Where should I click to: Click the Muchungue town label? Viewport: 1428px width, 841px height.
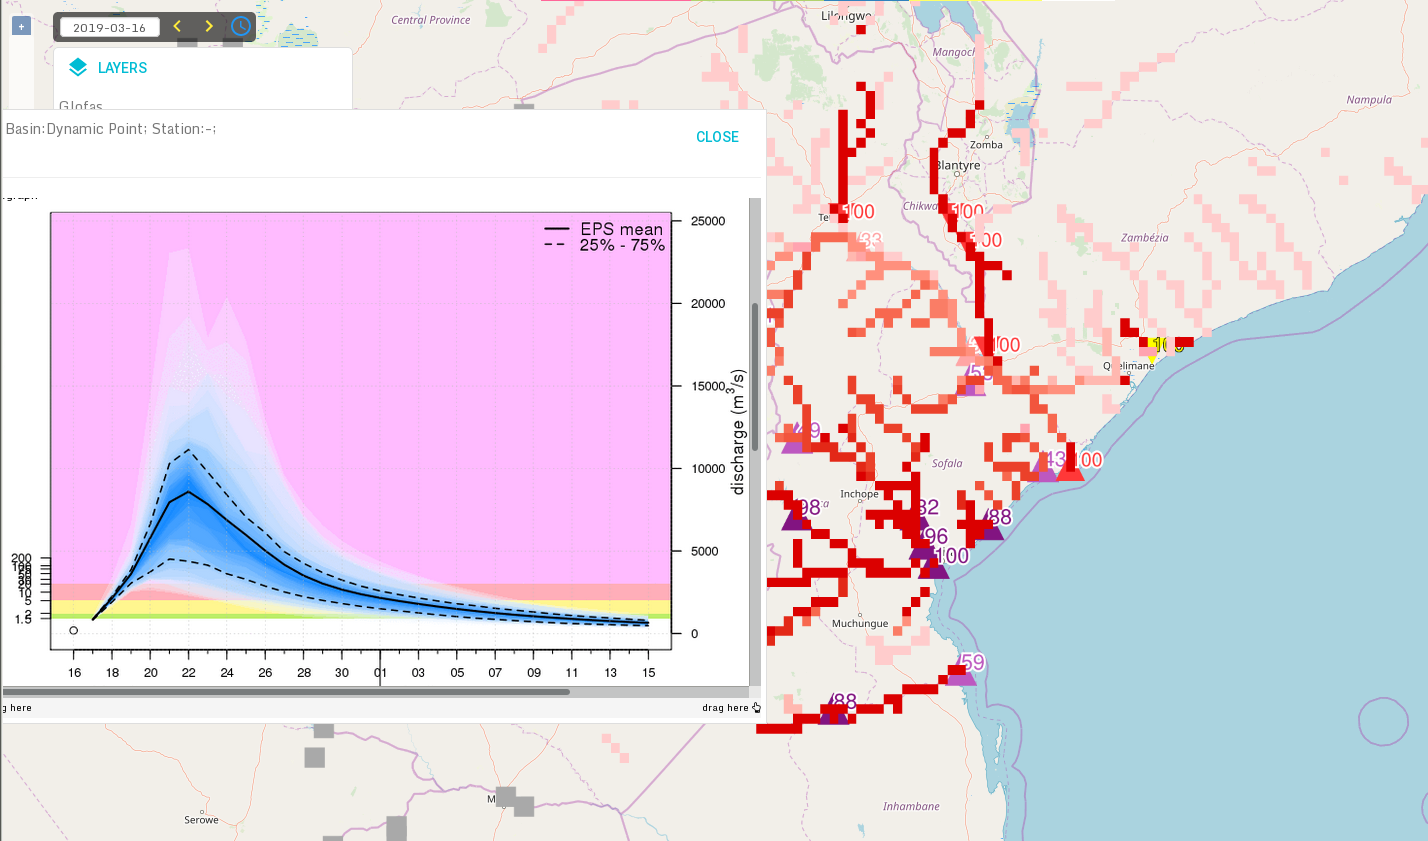tap(860, 623)
